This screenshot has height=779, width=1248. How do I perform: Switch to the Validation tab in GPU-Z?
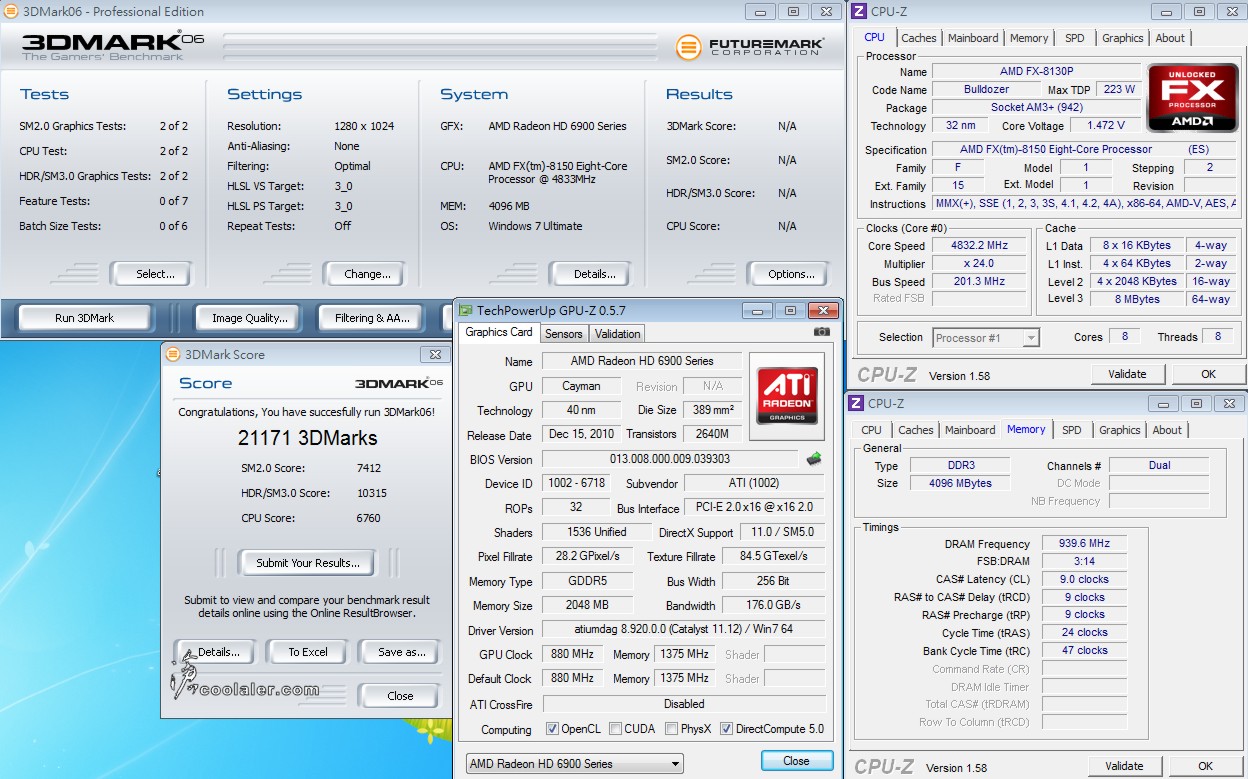click(617, 334)
